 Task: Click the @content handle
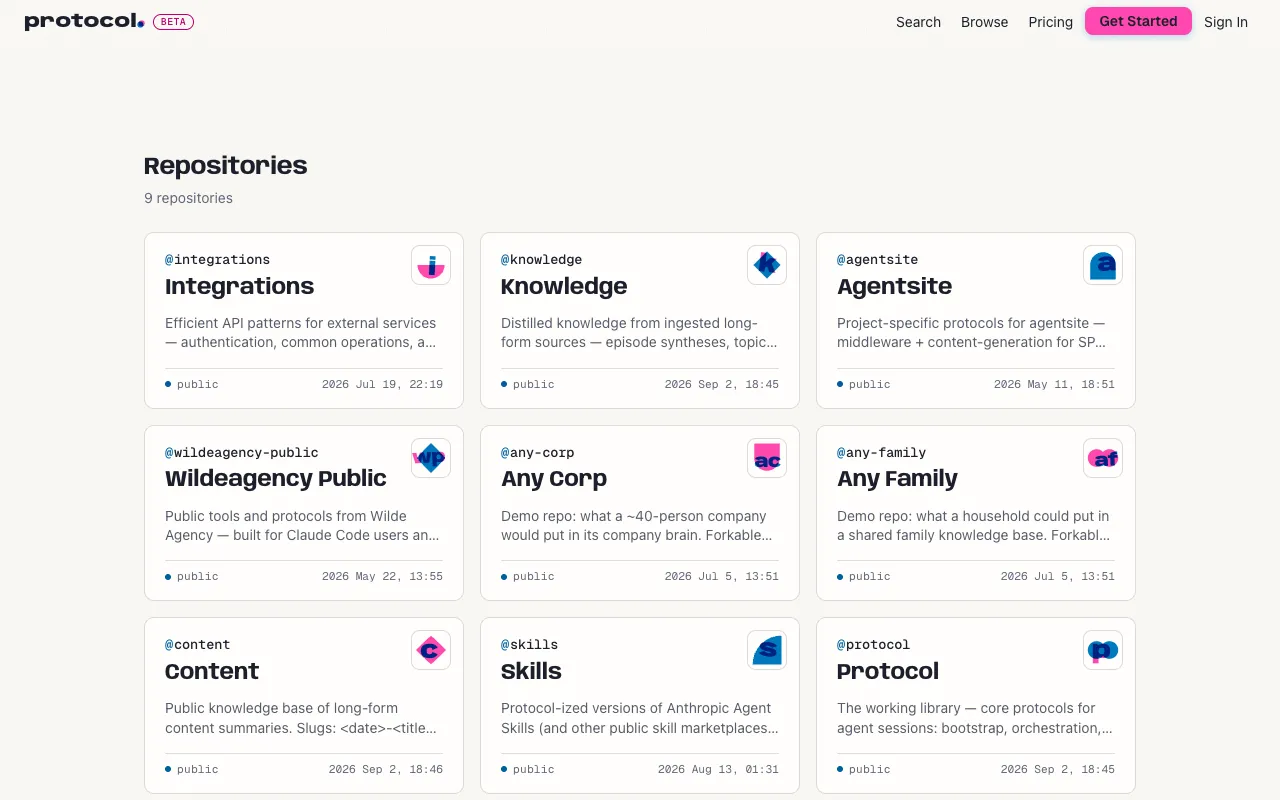[198, 645]
